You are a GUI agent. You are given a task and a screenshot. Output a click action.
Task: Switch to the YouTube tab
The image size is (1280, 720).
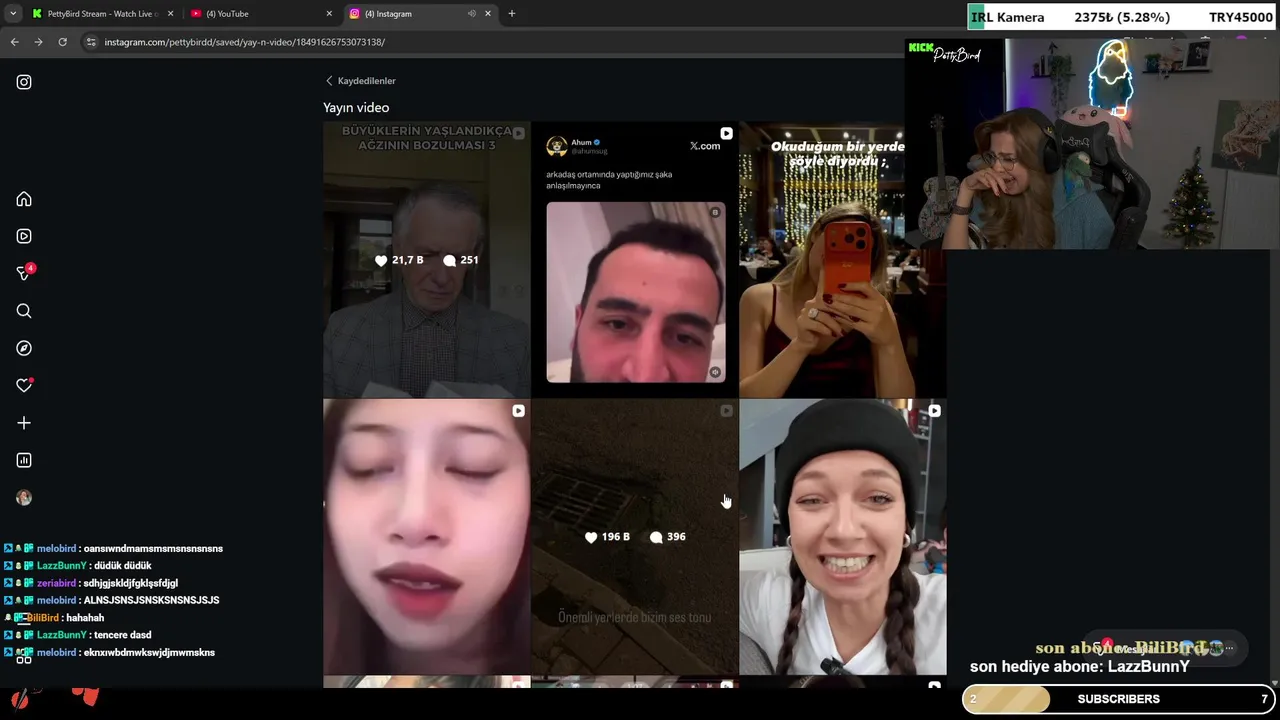point(262,14)
